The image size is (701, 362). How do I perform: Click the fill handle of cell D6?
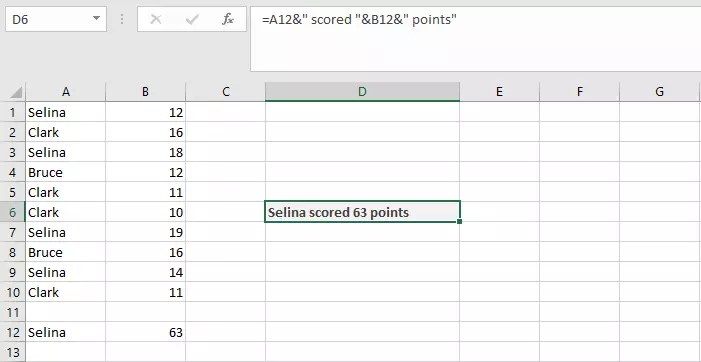pos(460,222)
